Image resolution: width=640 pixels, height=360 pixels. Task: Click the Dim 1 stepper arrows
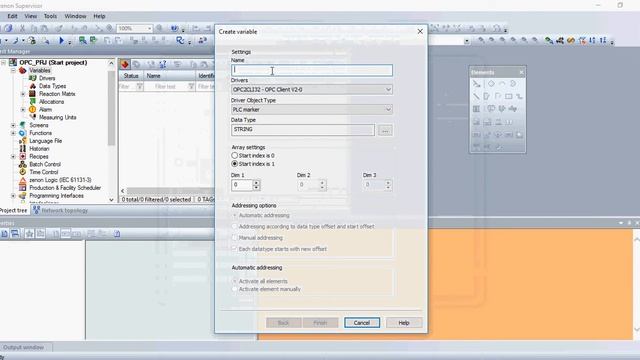pyautogui.click(x=256, y=185)
